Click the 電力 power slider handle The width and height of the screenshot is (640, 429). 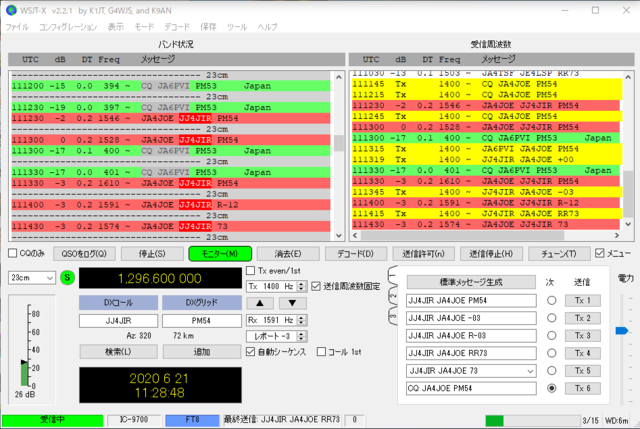[622, 331]
